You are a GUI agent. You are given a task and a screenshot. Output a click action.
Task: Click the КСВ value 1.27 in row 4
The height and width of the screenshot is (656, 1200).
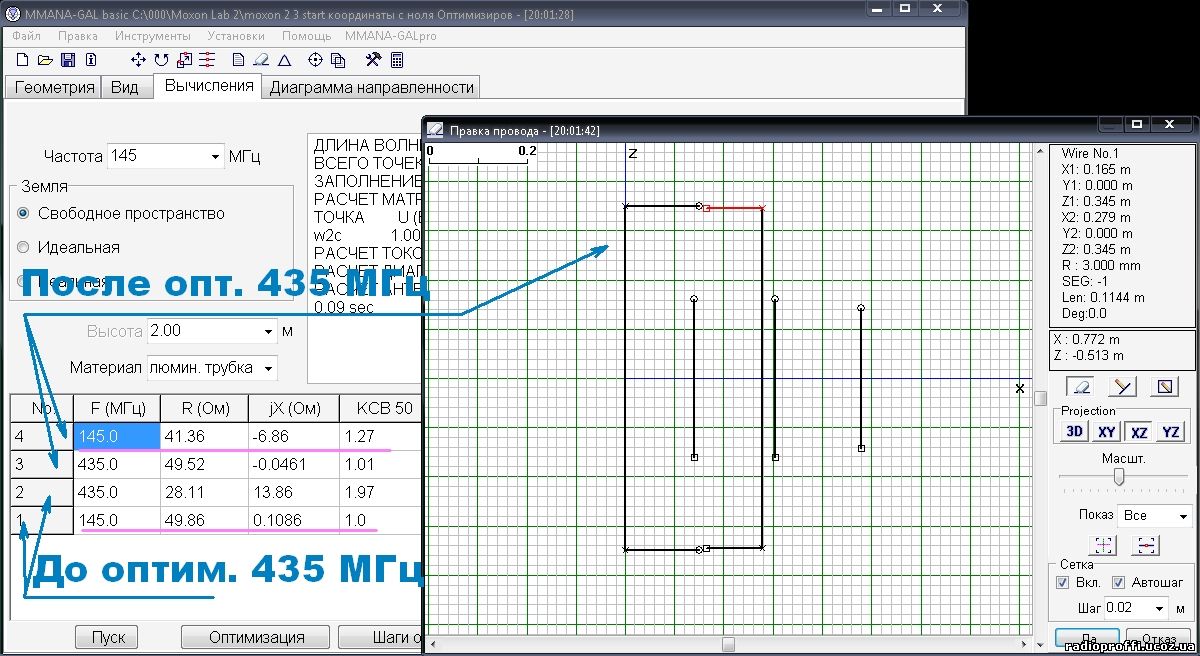pos(379,436)
